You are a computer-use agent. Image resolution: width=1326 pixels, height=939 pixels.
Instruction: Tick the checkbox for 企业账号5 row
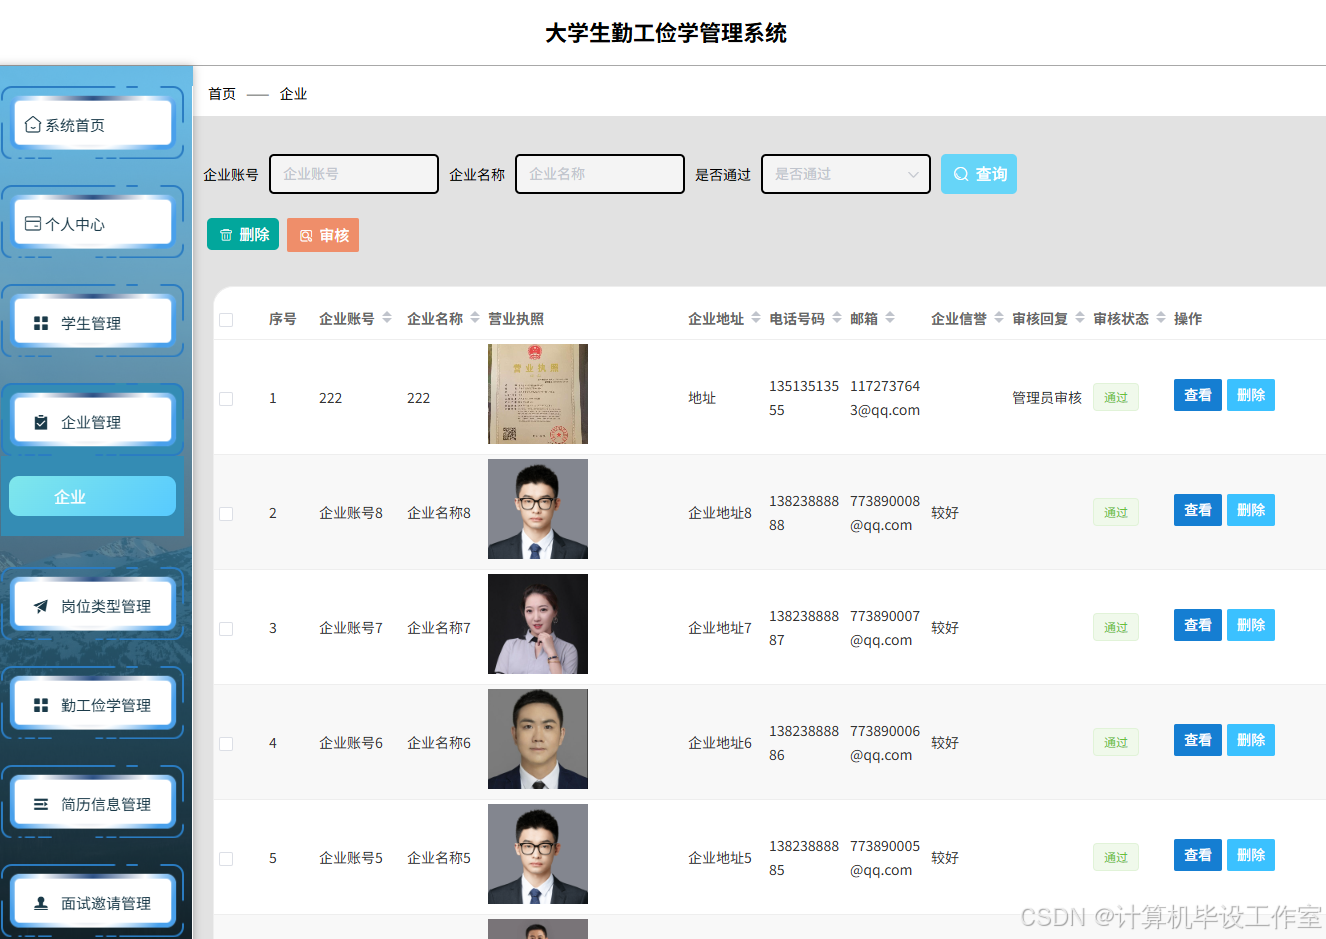(x=226, y=859)
